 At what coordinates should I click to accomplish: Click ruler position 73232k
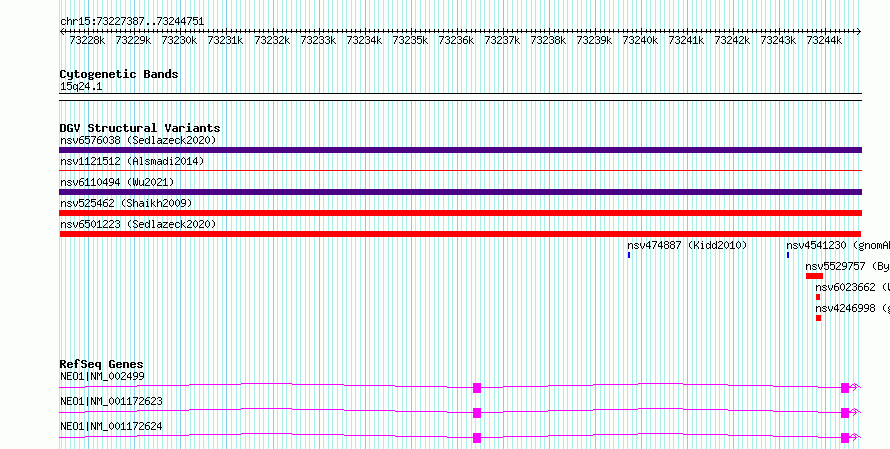pyautogui.click(x=272, y=40)
